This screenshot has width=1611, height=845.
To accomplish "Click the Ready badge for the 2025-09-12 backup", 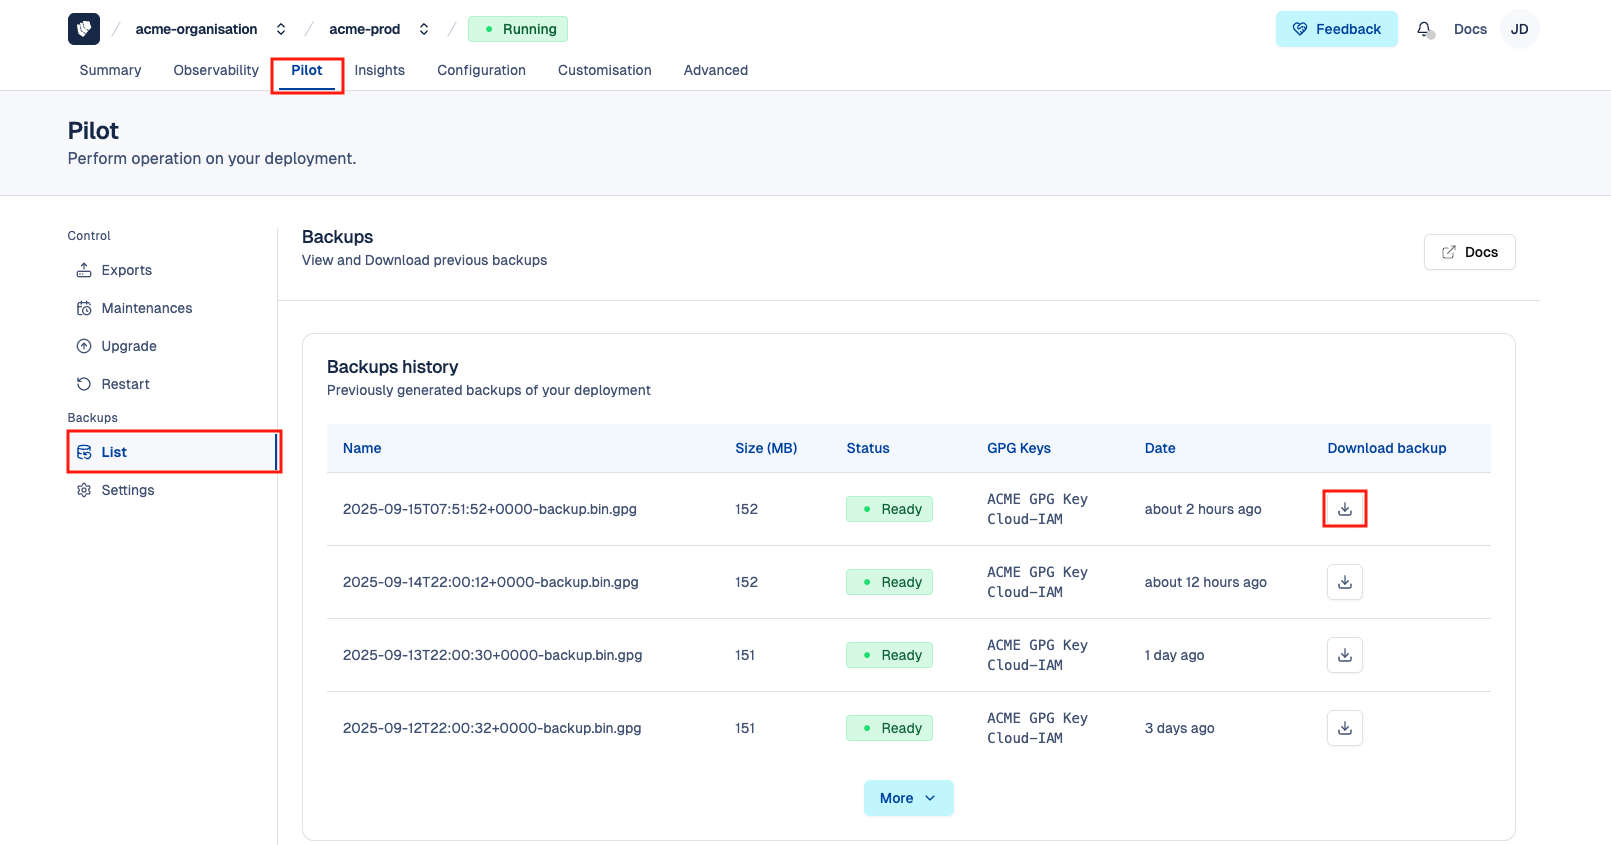I will (889, 728).
